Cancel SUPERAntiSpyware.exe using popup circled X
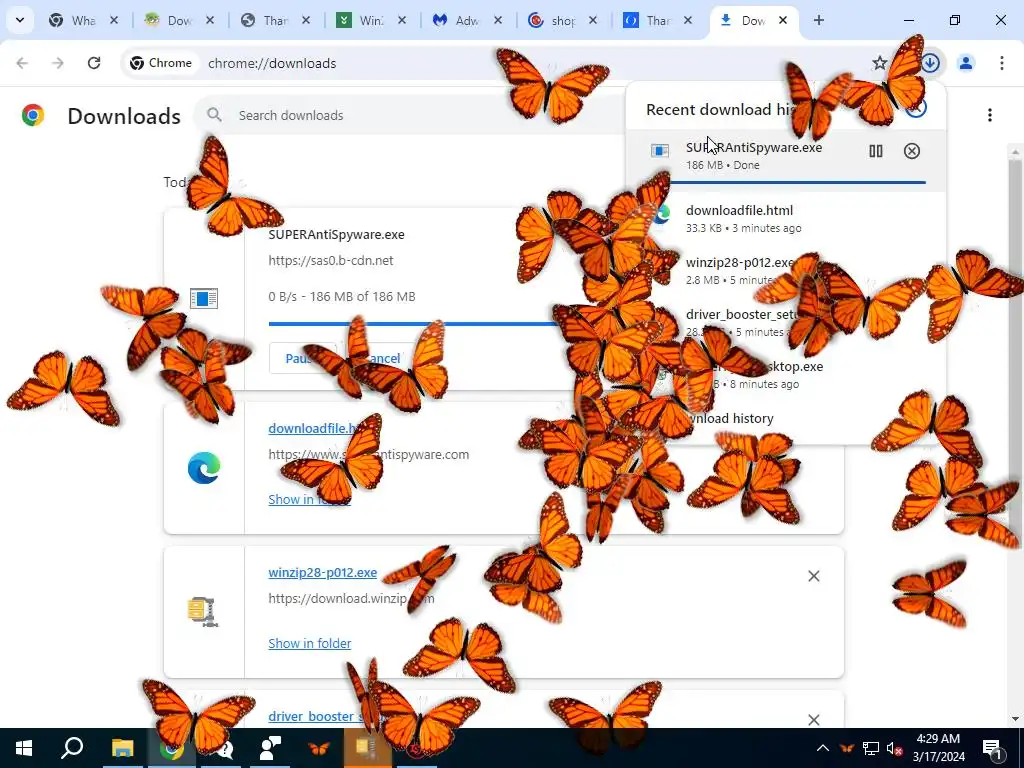The image size is (1024, 768). 912,151
